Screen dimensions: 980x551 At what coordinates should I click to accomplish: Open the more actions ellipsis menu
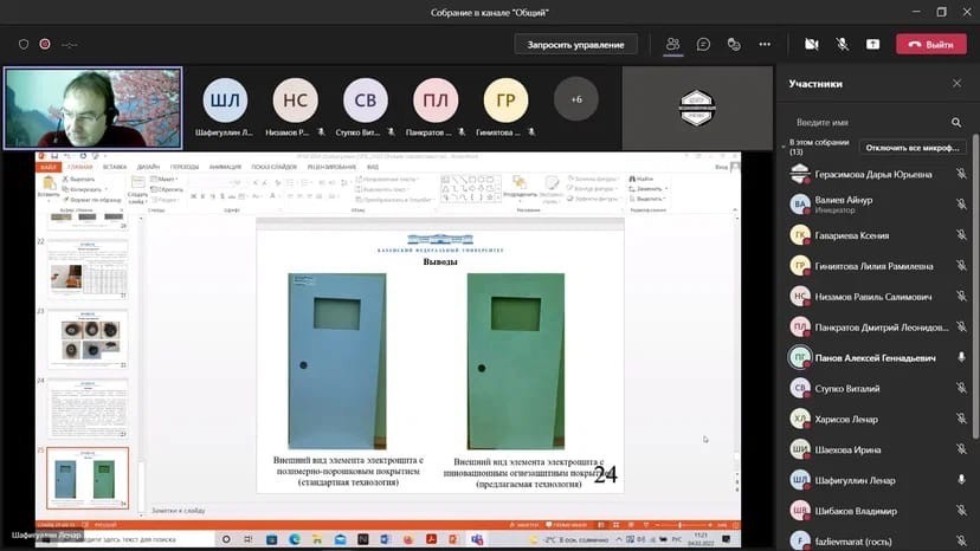[765, 44]
